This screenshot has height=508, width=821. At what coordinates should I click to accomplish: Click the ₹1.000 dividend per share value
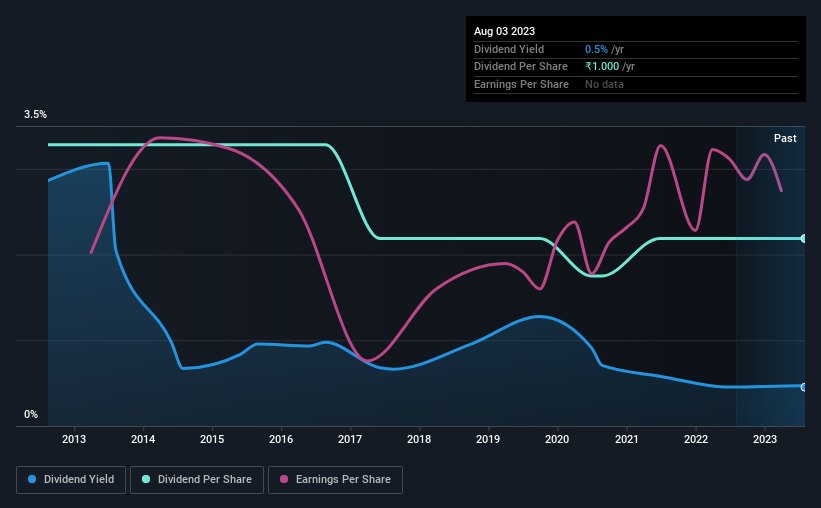coord(602,67)
